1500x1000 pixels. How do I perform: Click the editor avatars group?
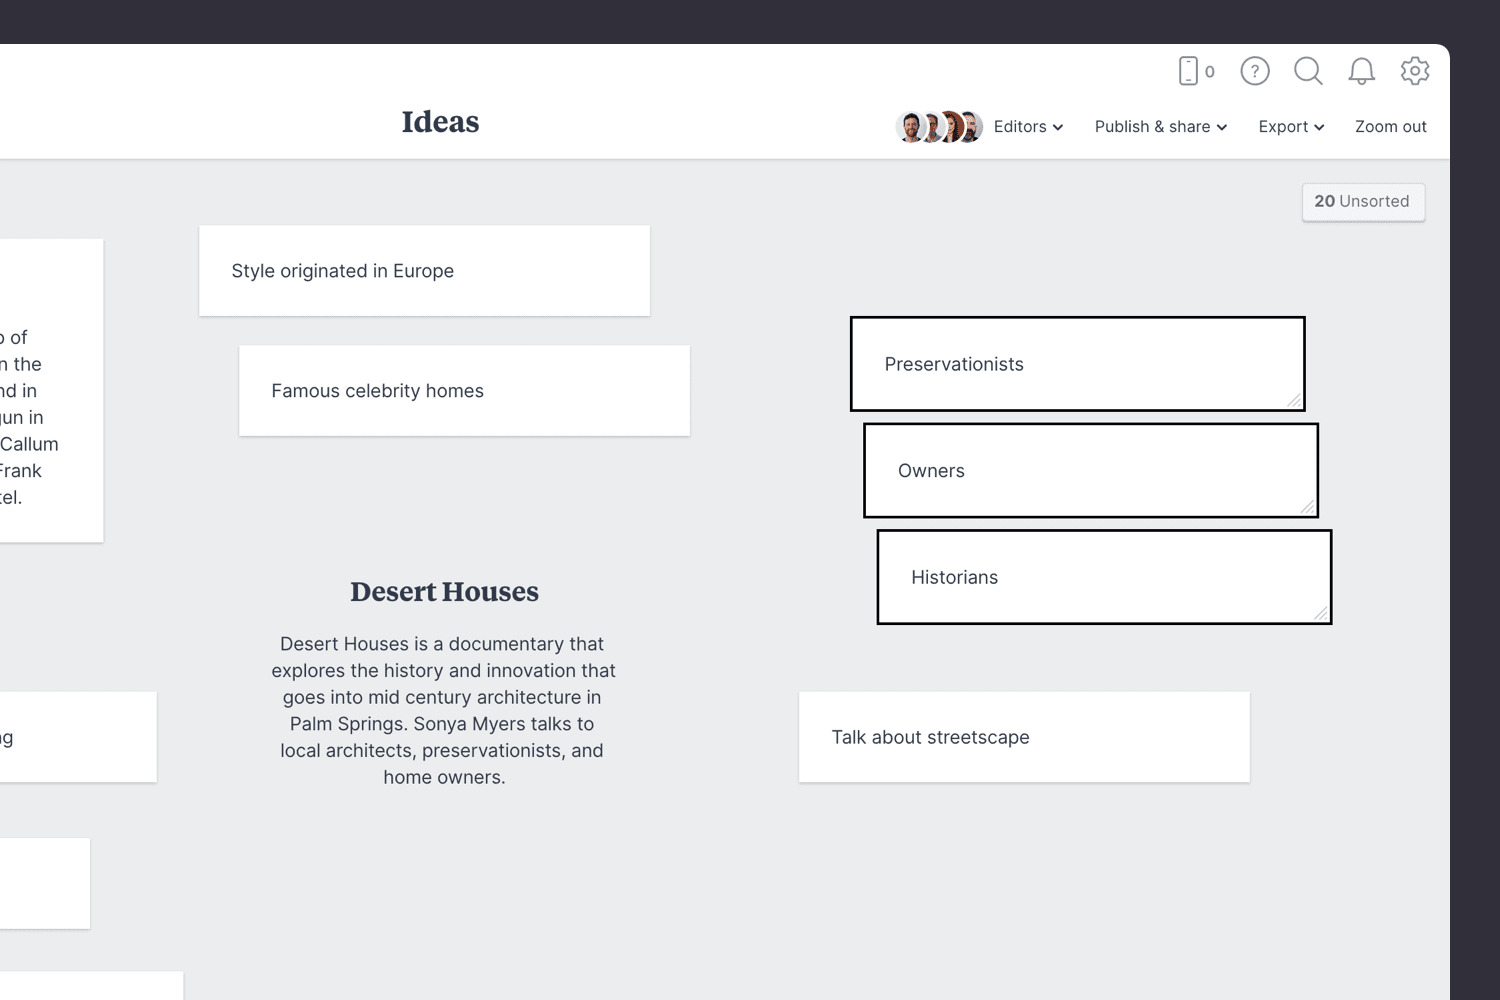[938, 127]
